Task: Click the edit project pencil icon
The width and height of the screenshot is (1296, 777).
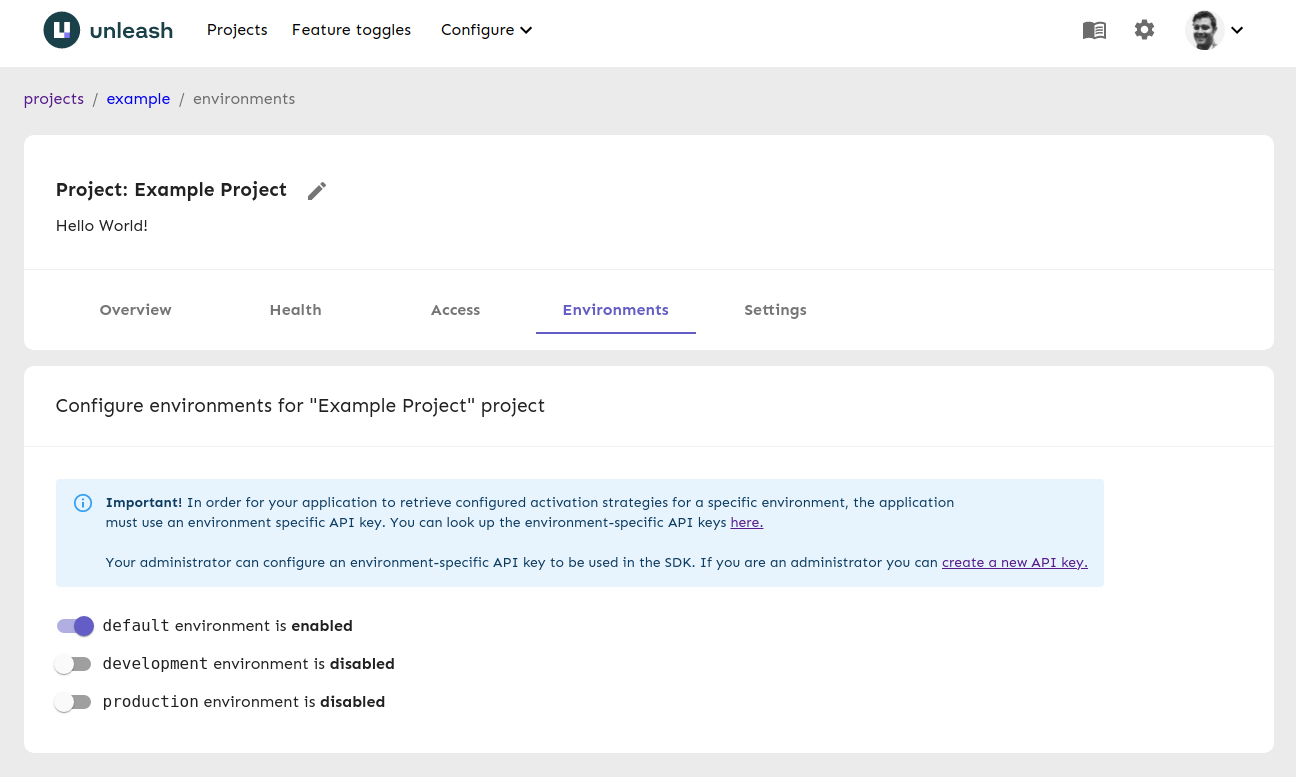Action: [x=317, y=191]
